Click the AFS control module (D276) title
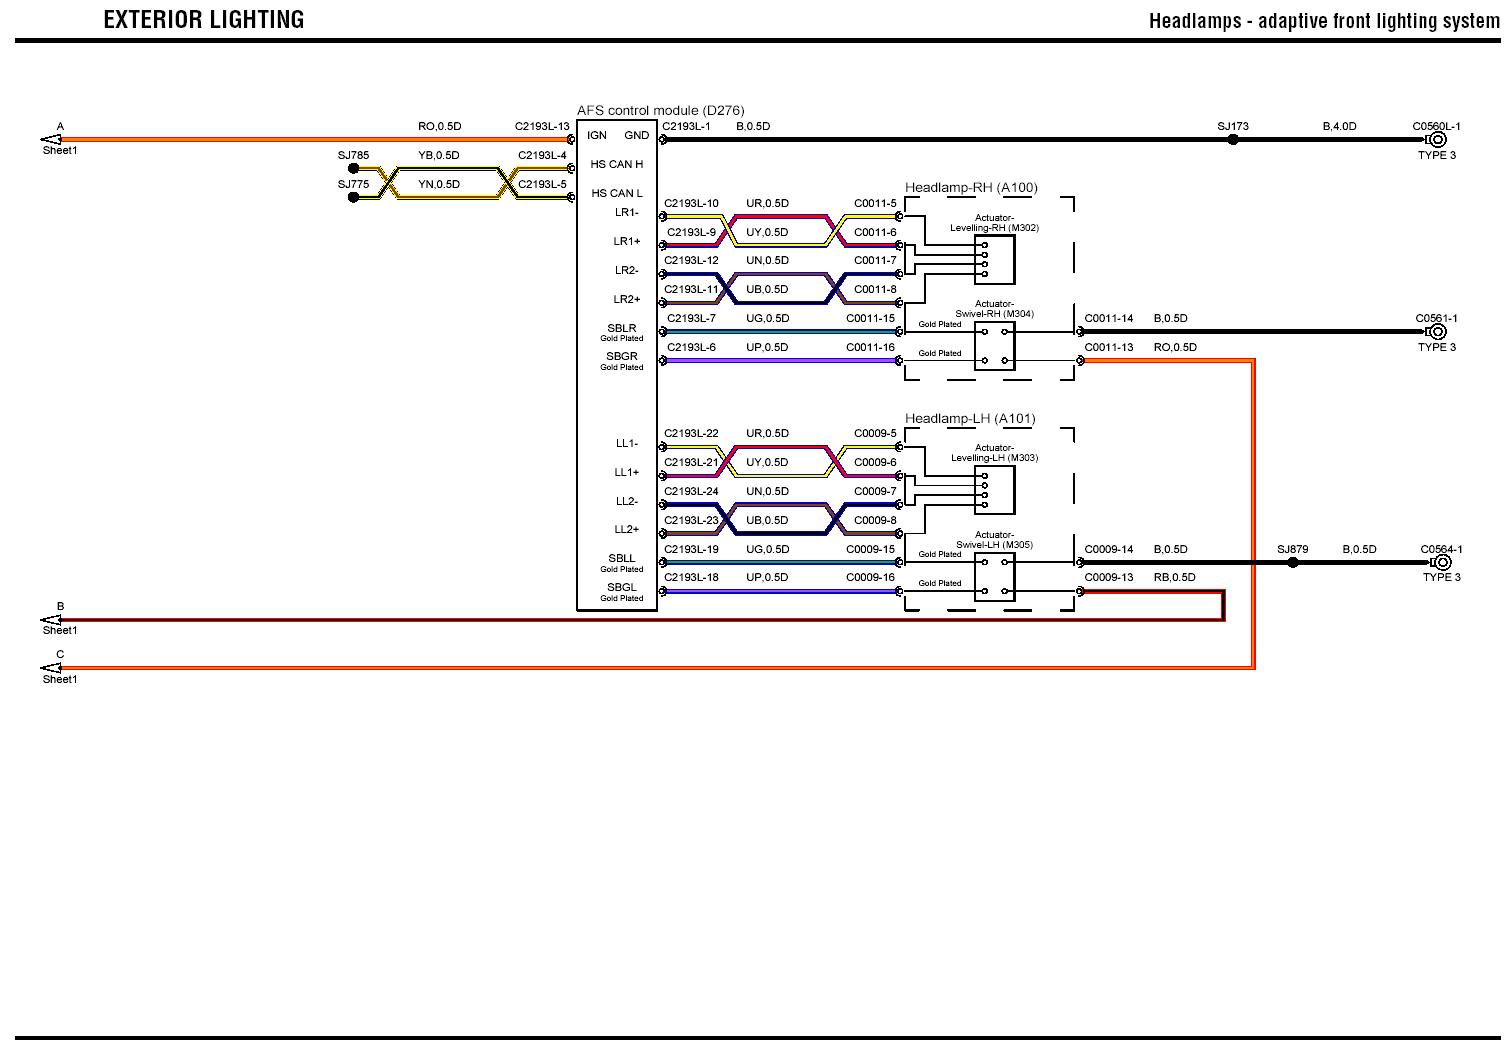 click(x=660, y=110)
